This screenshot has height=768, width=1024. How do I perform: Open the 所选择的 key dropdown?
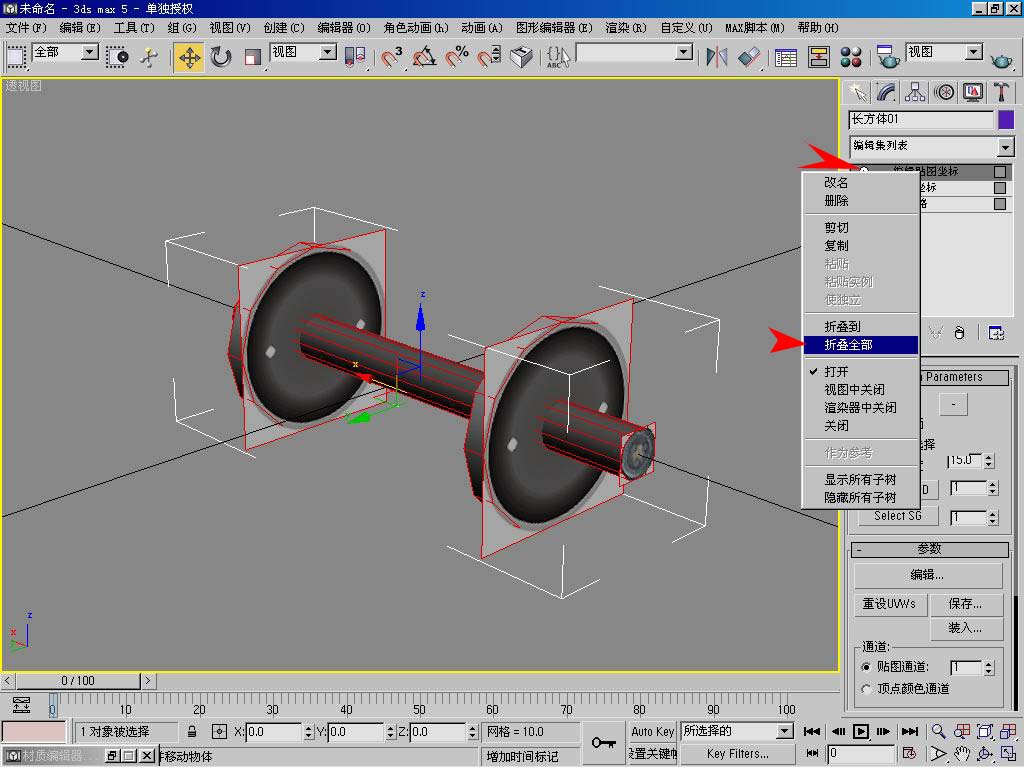pyautogui.click(x=786, y=731)
